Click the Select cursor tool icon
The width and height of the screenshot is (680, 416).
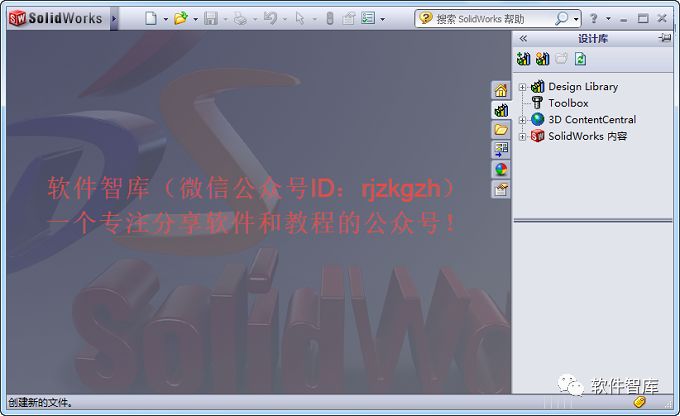click(x=300, y=18)
